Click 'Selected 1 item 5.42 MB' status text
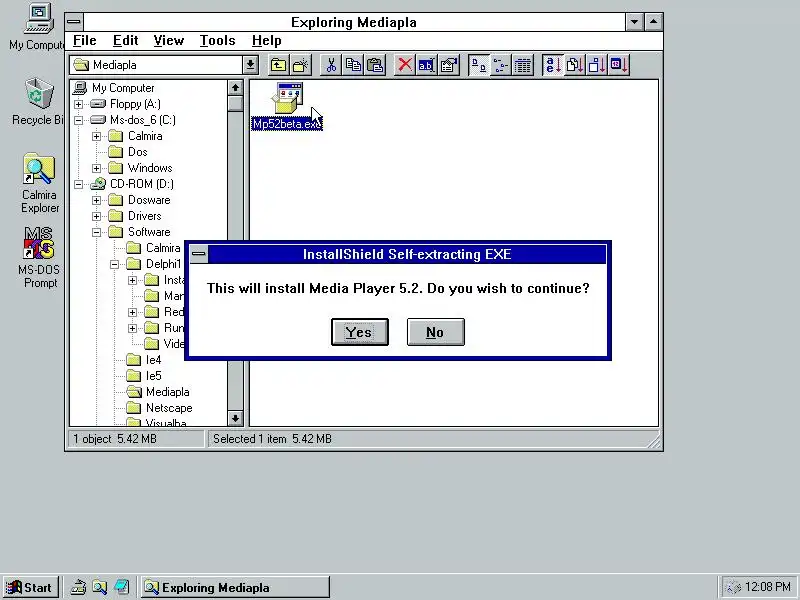800x600 pixels. 272,439
